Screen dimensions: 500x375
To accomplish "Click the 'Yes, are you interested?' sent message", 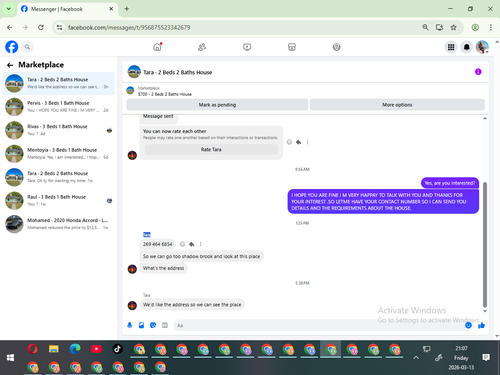I will [x=450, y=183].
